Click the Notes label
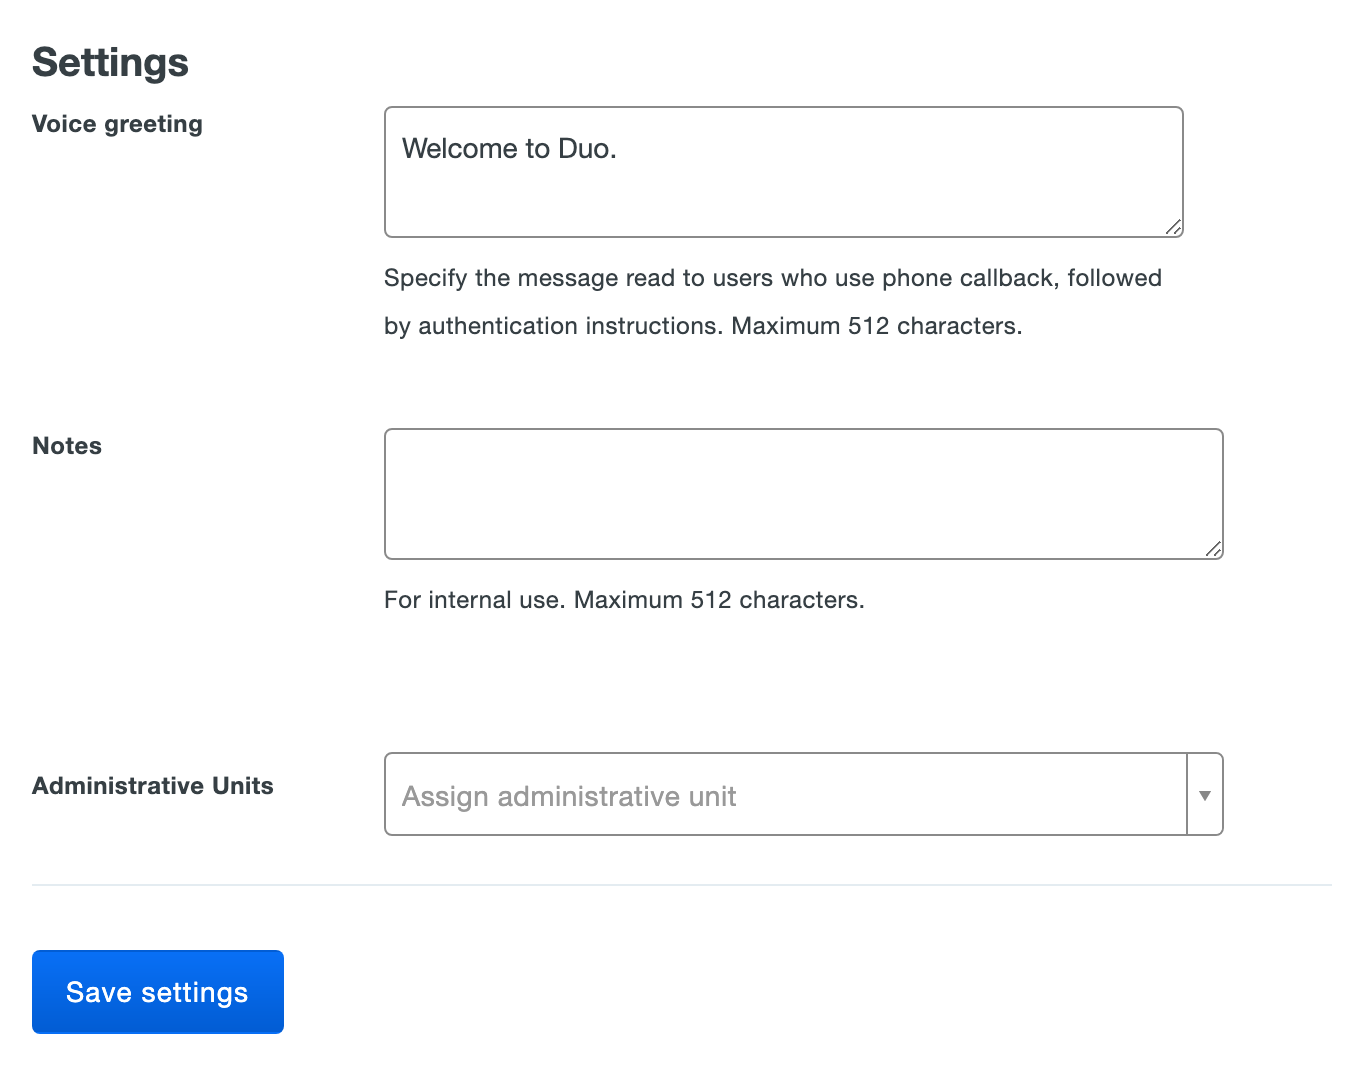The height and width of the screenshot is (1086, 1350). [x=66, y=446]
